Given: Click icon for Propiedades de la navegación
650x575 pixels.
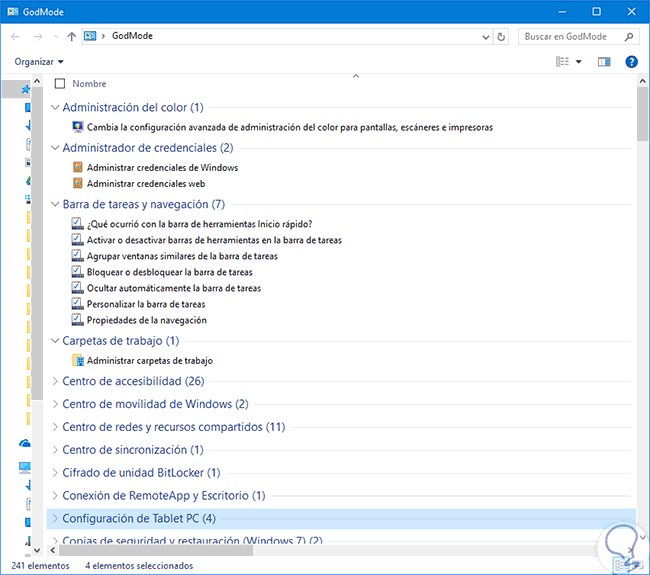Looking at the screenshot, I should [x=78, y=320].
